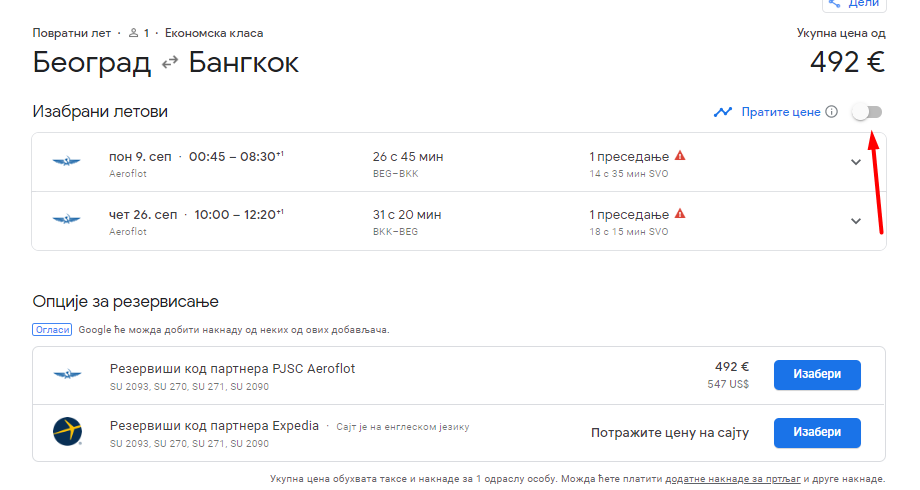
Task: Open the додатне накнаде за пртљаг link
Action: pos(733,479)
